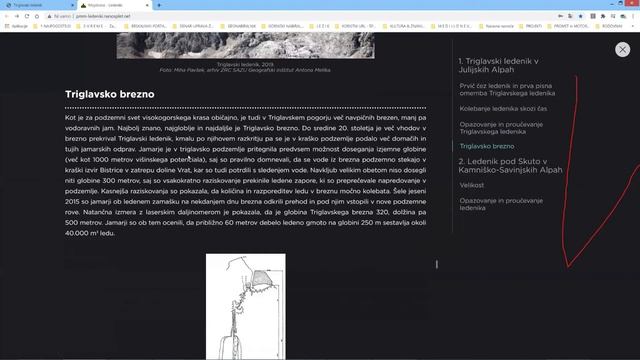Switch to the first browser tab
The height and width of the screenshot is (360, 640).
[x=39, y=5]
